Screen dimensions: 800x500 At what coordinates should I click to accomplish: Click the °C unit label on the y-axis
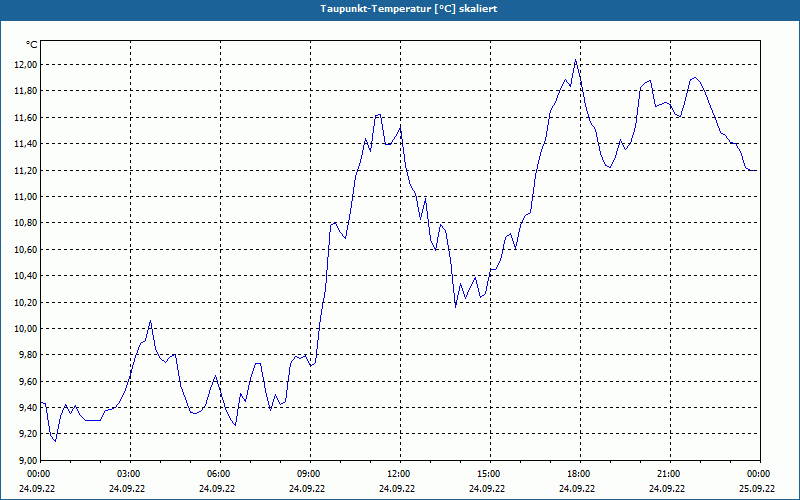click(31, 45)
